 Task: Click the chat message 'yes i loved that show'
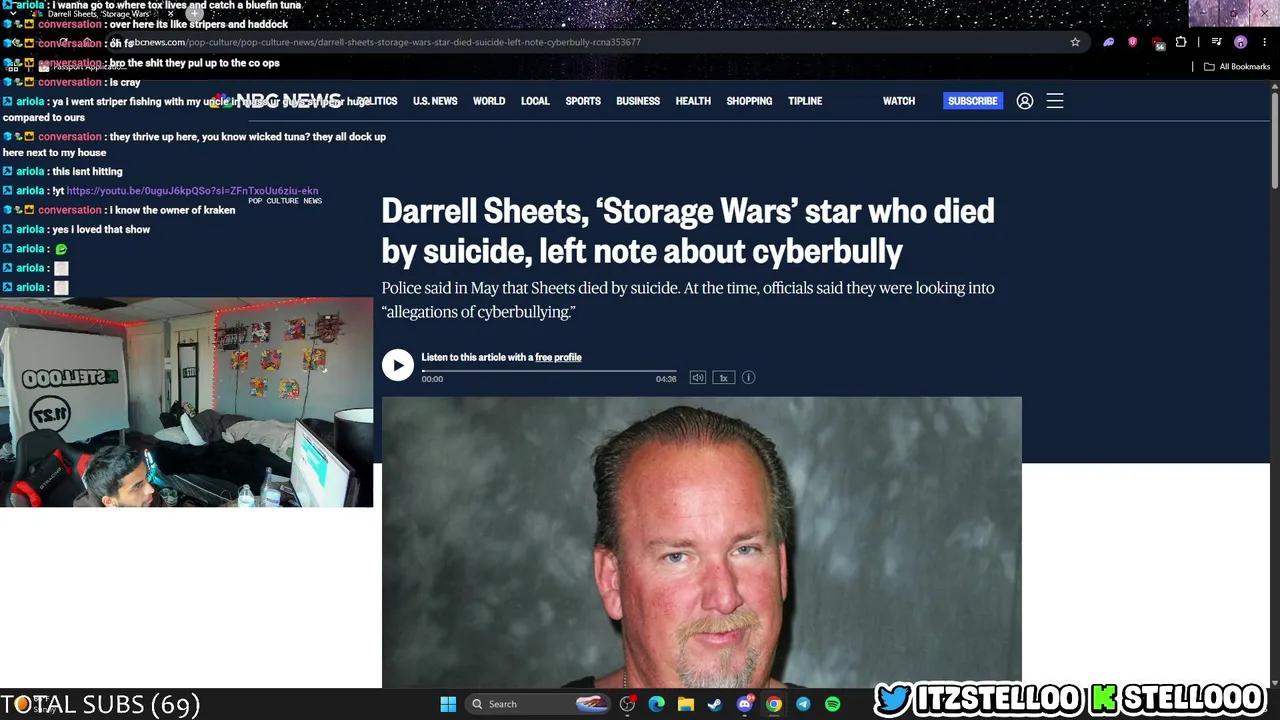(x=101, y=230)
